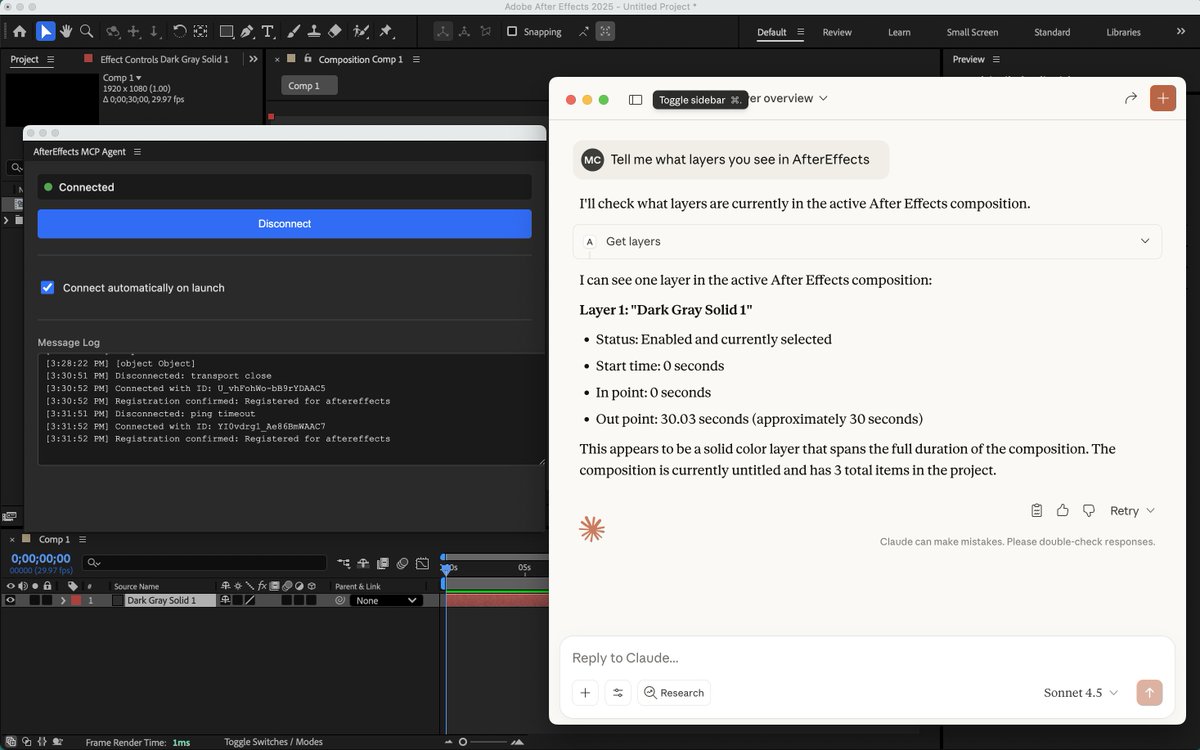1200x750 pixels.
Task: Click the red label color swatch of layer 1
Action: point(76,601)
